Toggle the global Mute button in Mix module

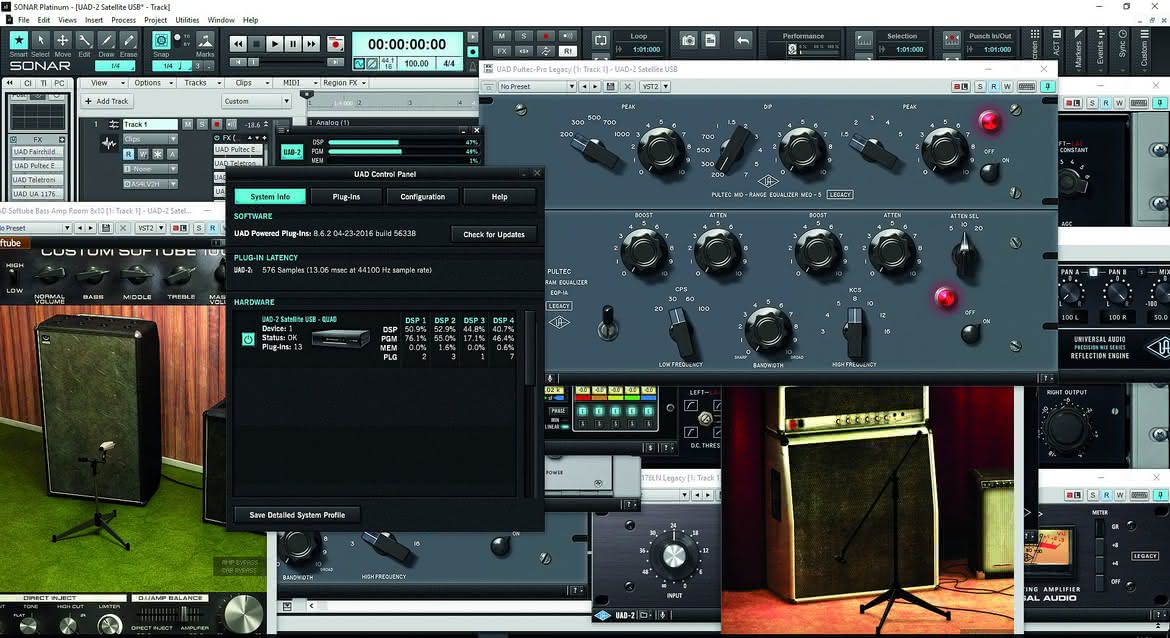(501, 36)
